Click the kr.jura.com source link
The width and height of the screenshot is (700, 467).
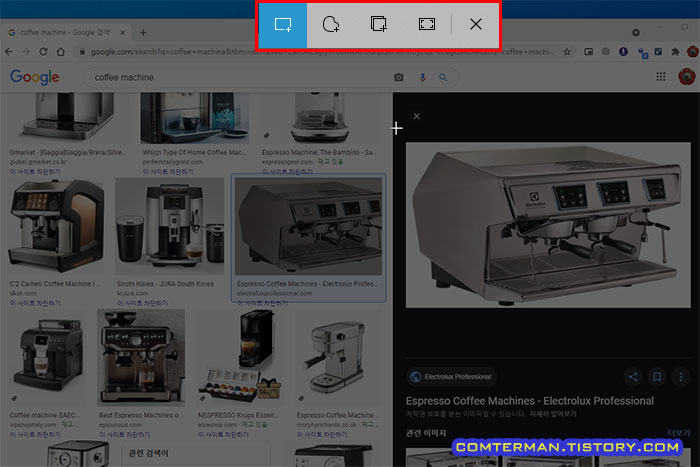coord(132,293)
